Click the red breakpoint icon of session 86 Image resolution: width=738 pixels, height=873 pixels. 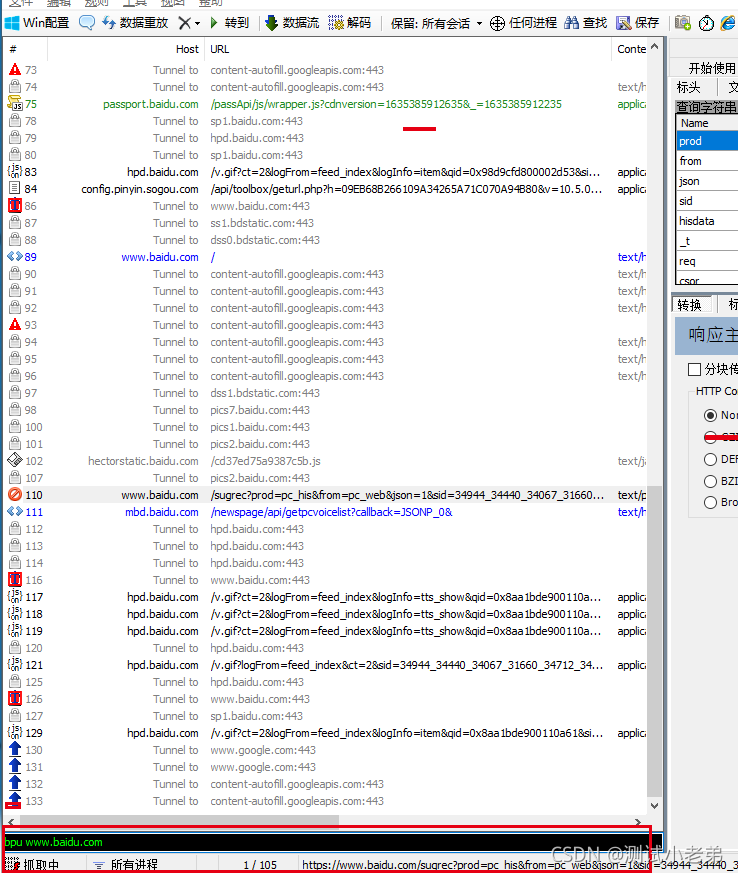pyautogui.click(x=14, y=205)
